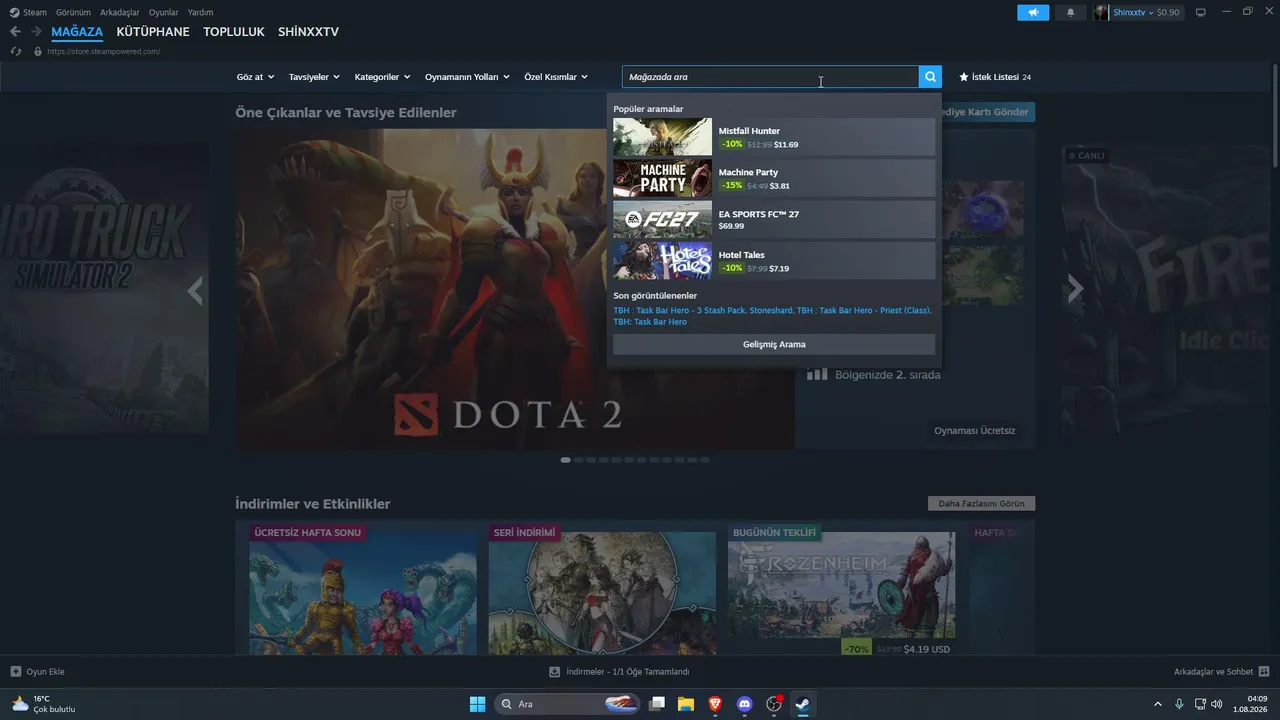
Task: Switch to the MAĞAZA tab
Action: [77, 32]
